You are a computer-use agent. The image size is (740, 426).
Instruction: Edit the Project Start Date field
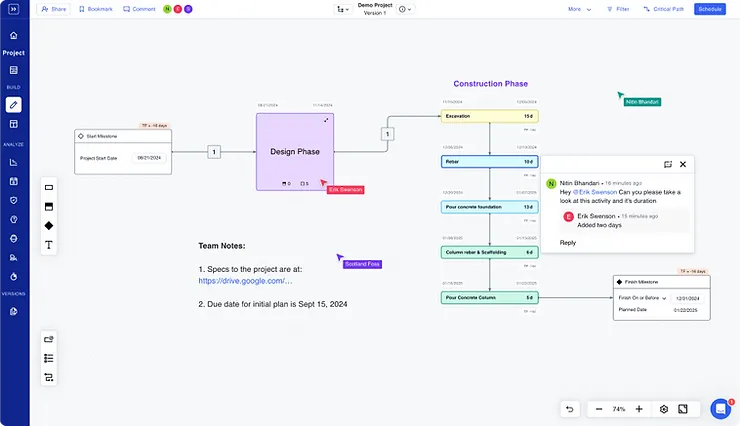point(149,158)
